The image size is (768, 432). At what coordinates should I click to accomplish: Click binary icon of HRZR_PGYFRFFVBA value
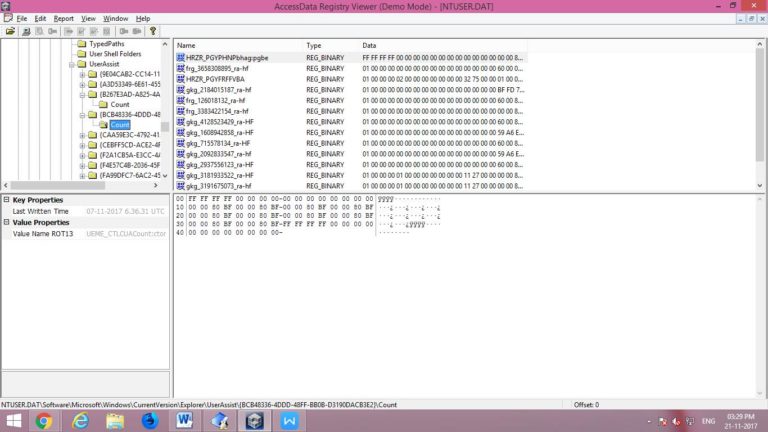(x=180, y=79)
